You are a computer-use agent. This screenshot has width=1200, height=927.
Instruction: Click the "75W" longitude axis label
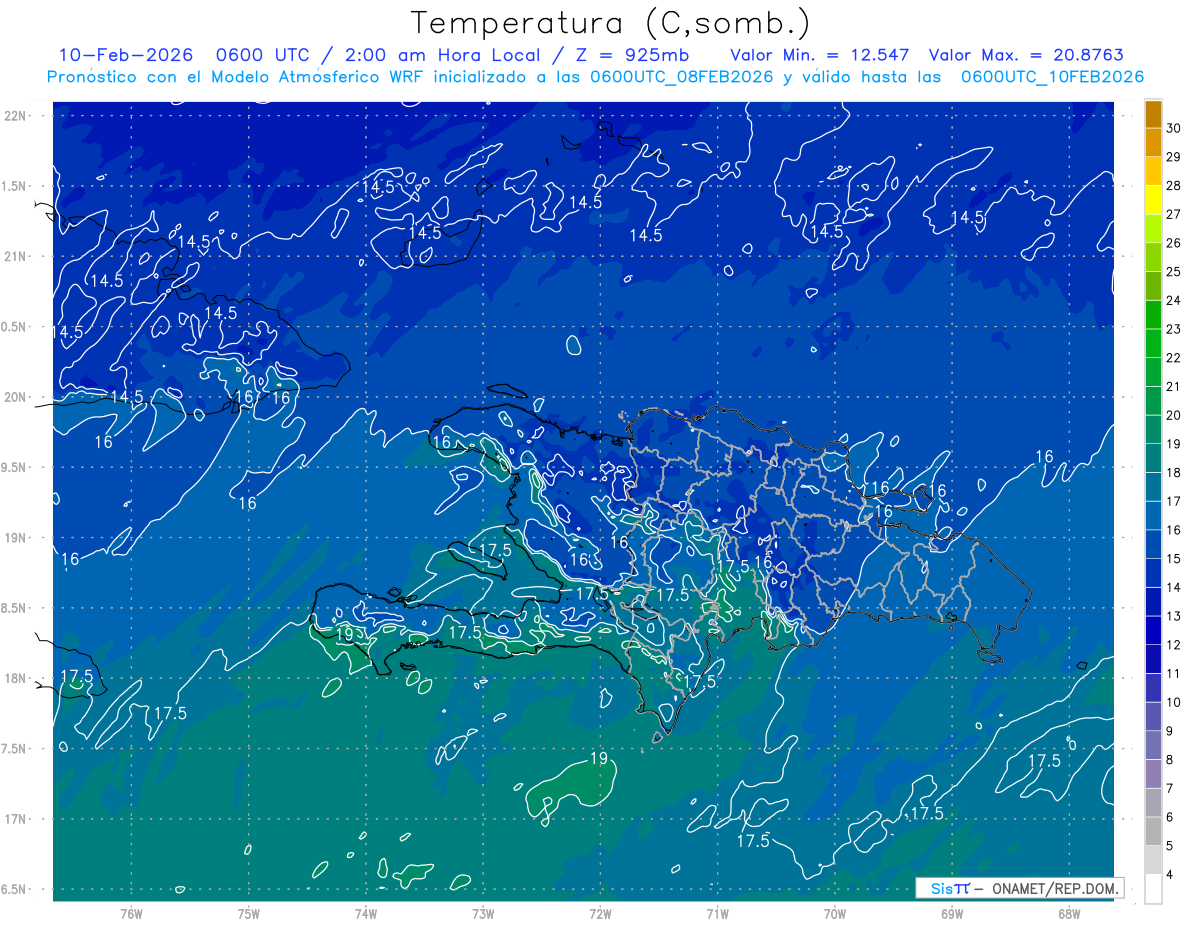[249, 914]
